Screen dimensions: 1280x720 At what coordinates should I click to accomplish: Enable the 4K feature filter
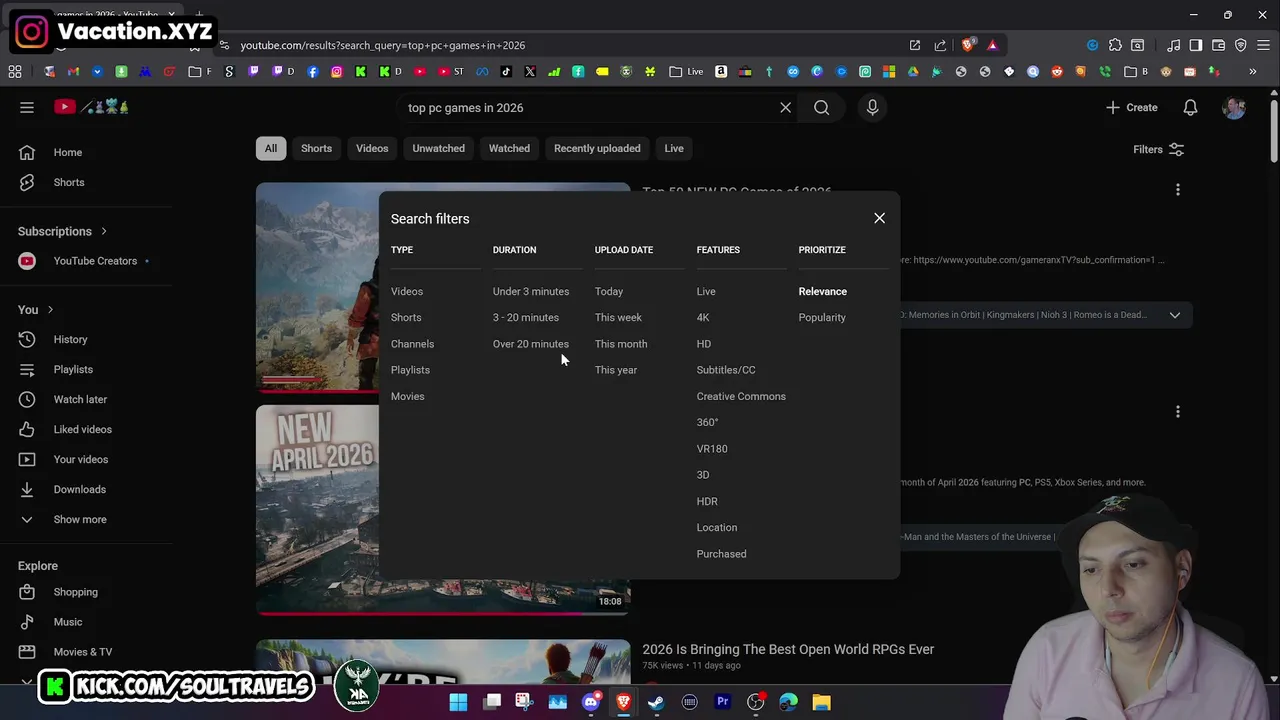703,317
